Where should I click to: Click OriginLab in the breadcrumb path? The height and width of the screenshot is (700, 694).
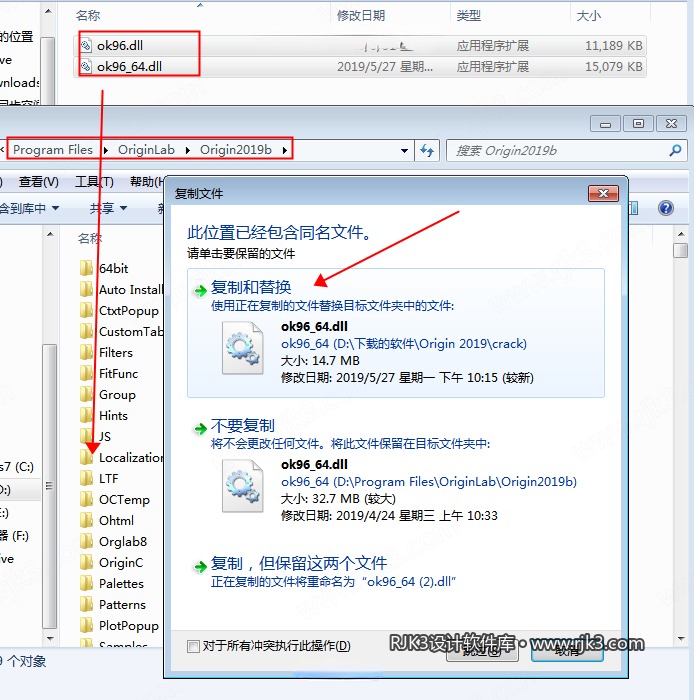click(x=146, y=150)
